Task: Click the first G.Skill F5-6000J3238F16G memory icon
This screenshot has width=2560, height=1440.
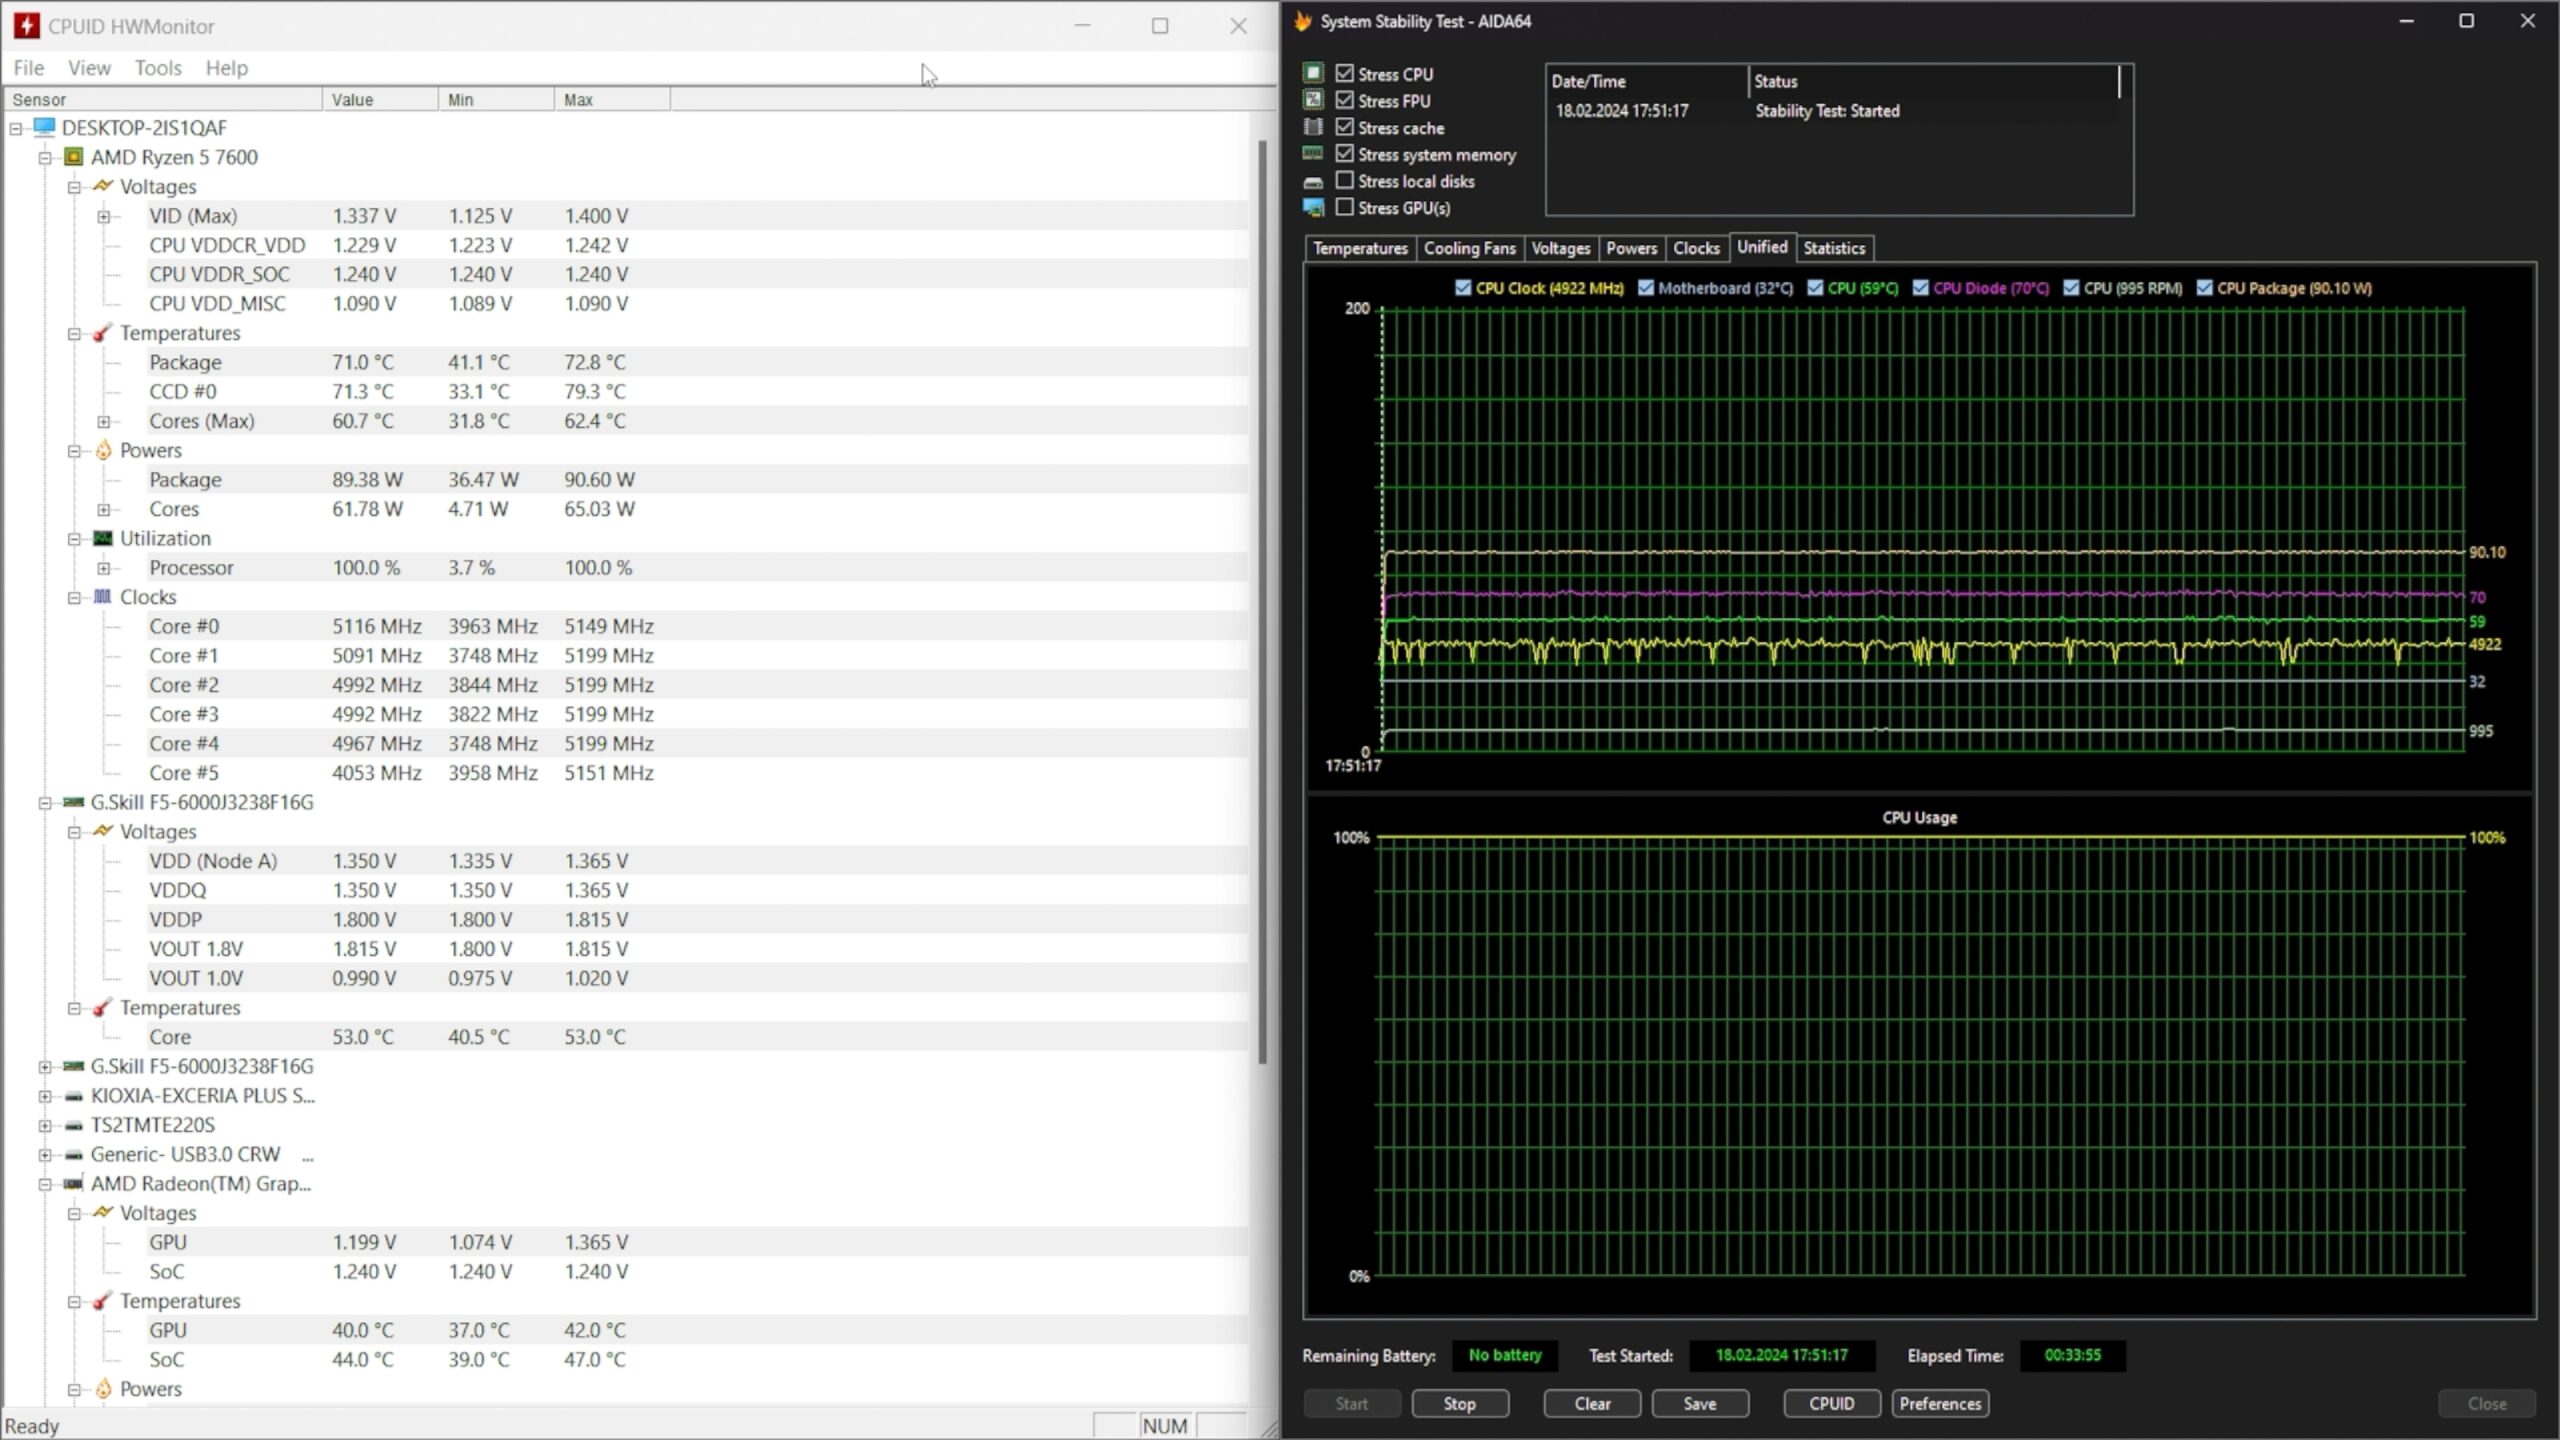Action: pyautogui.click(x=74, y=802)
